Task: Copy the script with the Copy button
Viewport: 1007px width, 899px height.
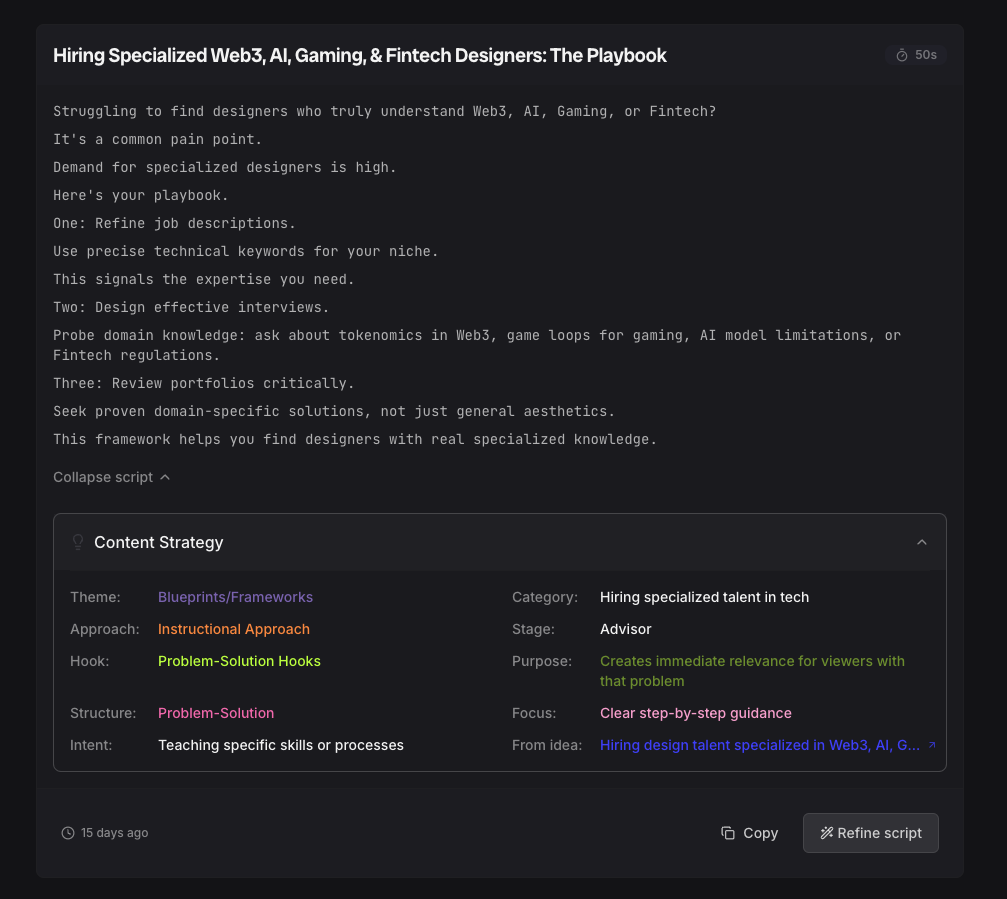Action: coord(749,833)
